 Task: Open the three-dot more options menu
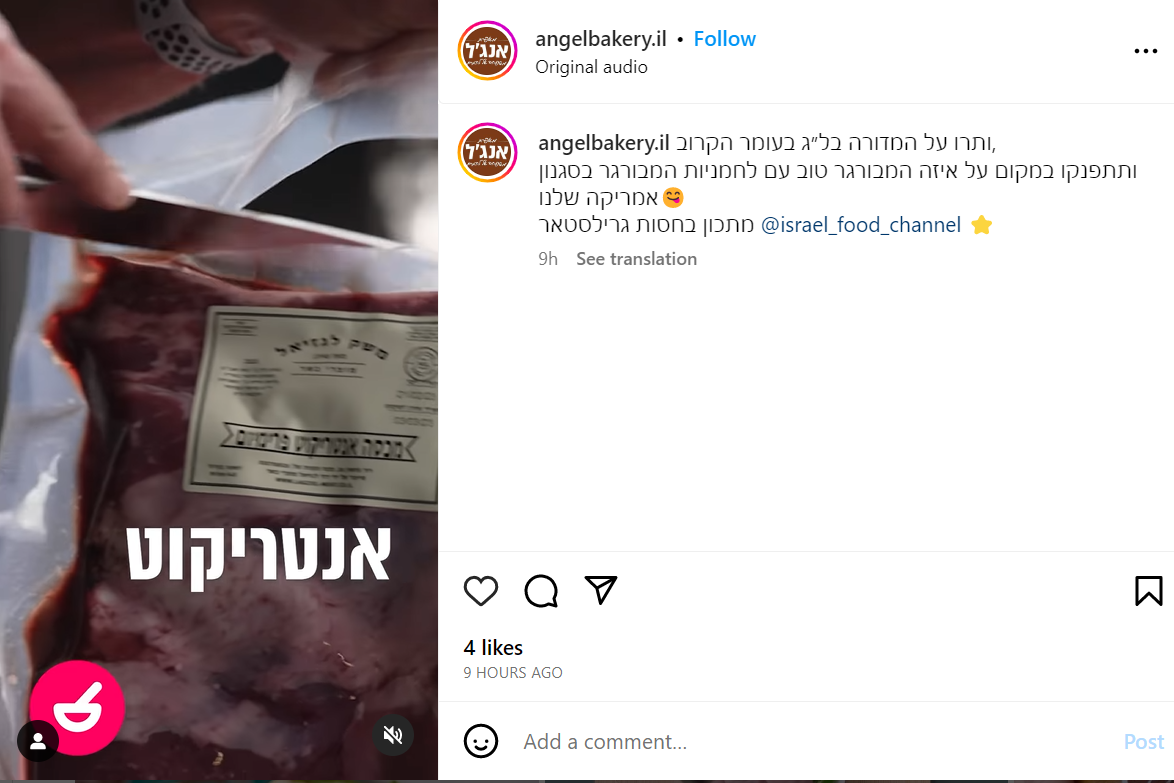pyautogui.click(x=1146, y=51)
